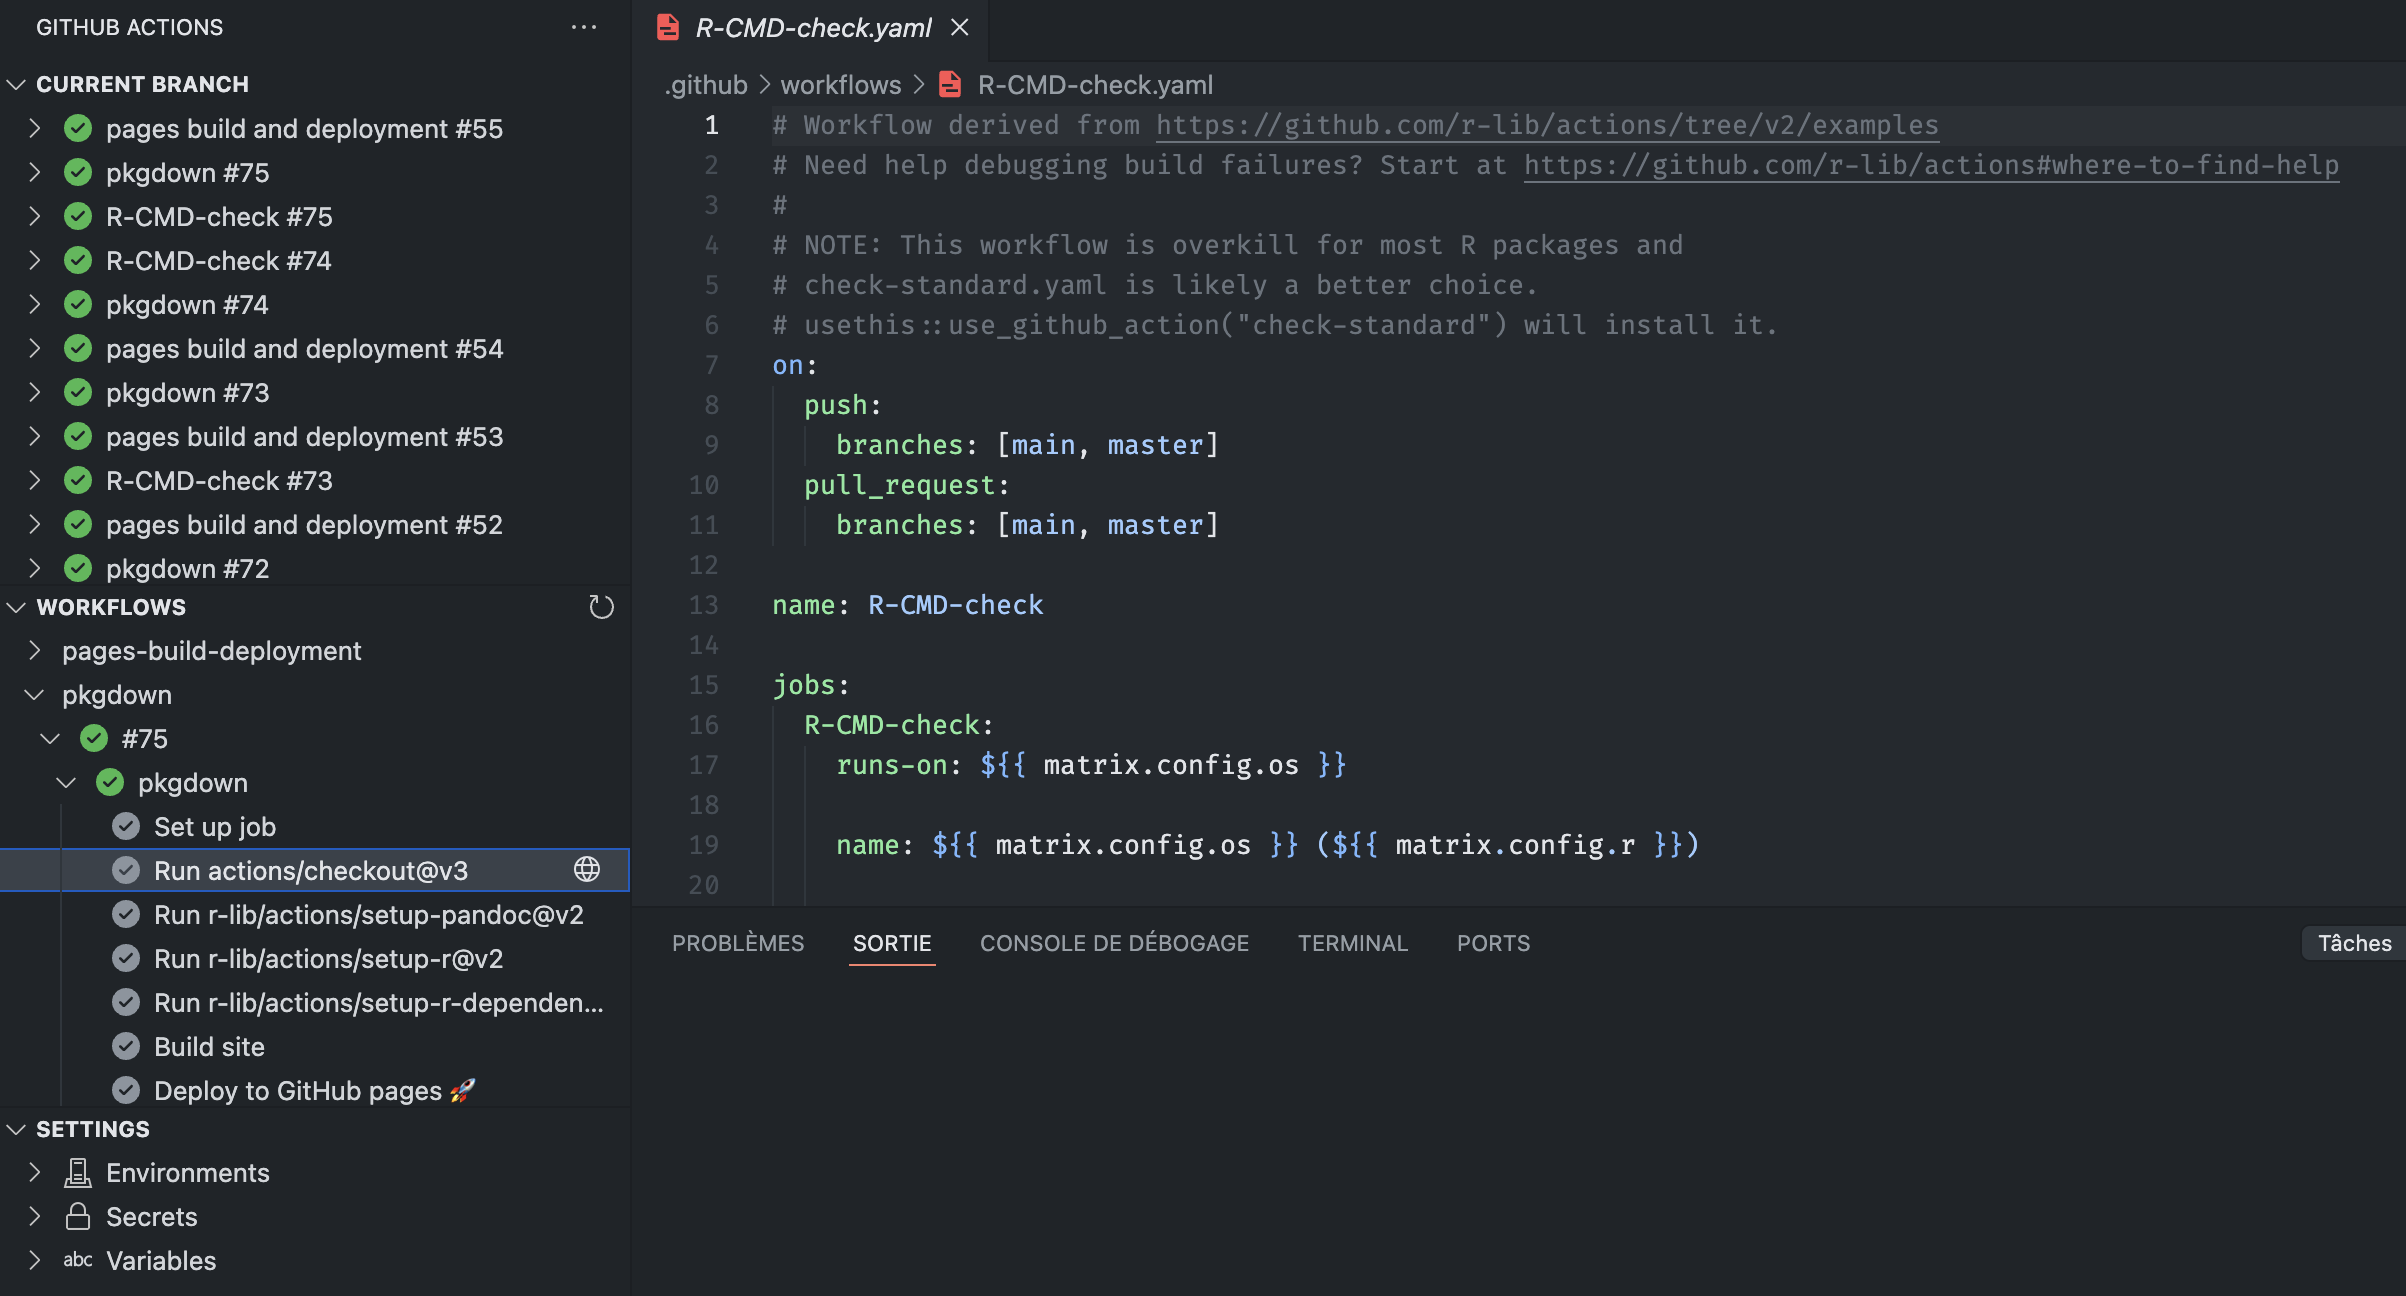Open the PROBLÈMES panel tab
The height and width of the screenshot is (1296, 2406).
(737, 943)
